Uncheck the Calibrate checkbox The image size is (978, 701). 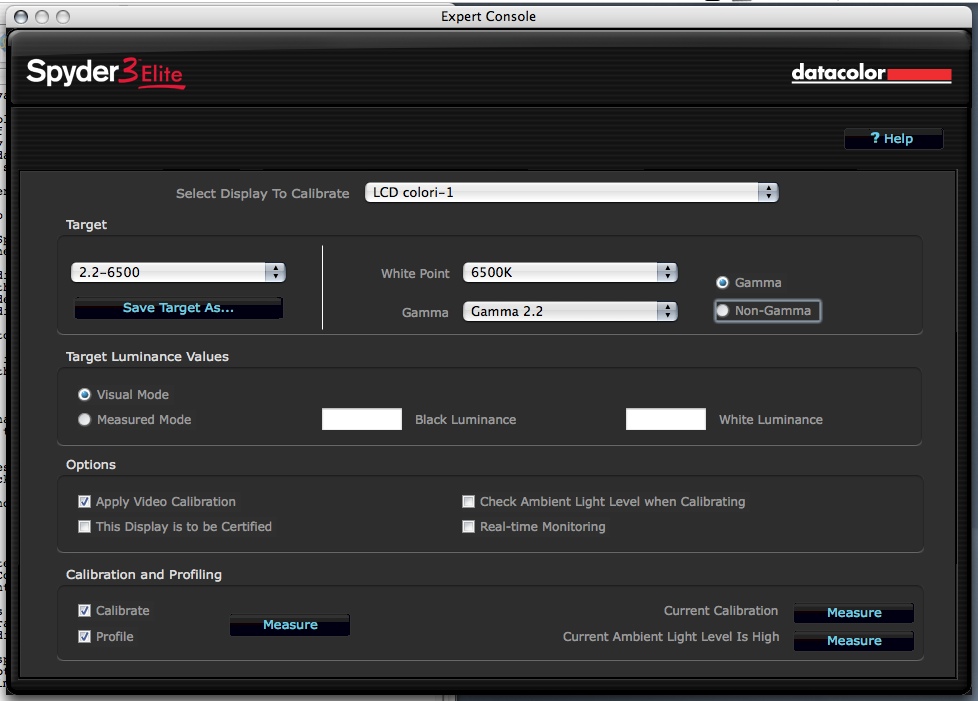coord(85,611)
